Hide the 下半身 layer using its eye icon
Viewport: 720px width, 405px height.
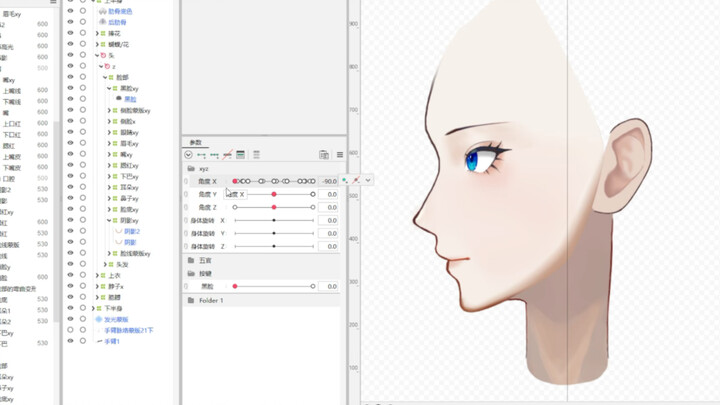70,308
